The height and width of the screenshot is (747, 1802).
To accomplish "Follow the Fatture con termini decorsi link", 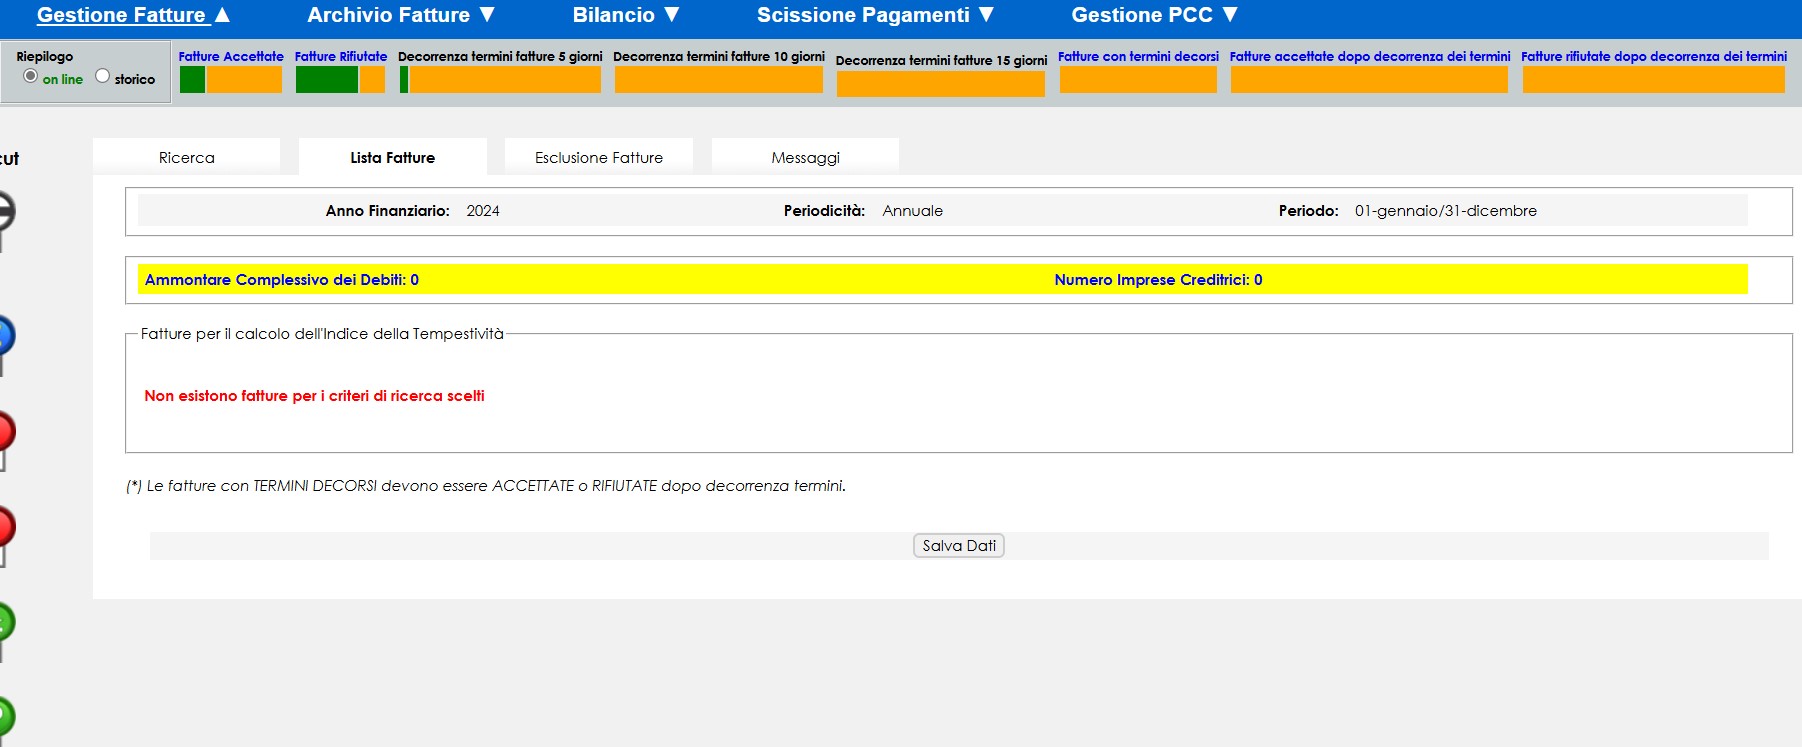I will (x=1138, y=57).
